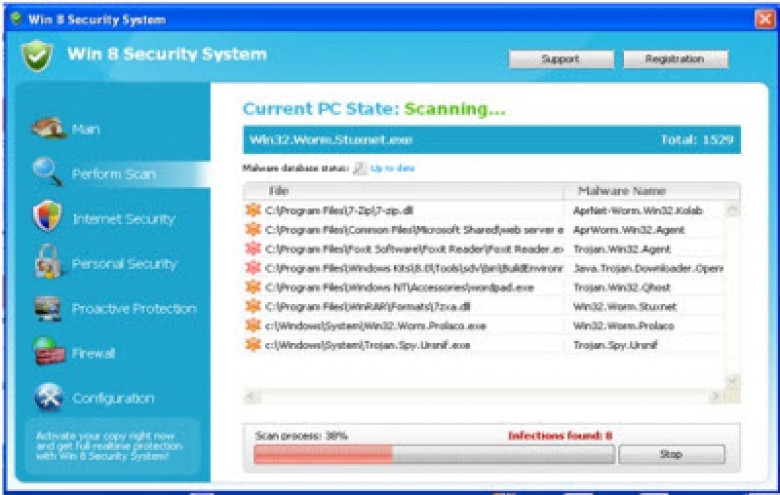This screenshot has height=495, width=780.
Task: Click the horizontal scroll left arrow
Action: [x=252, y=396]
